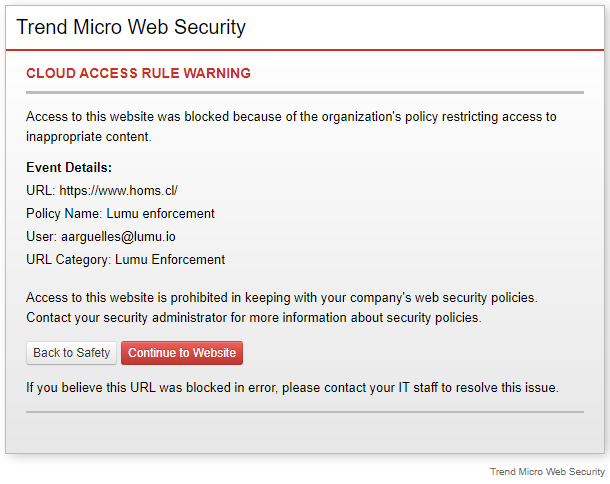610x484 pixels.
Task: Click the Event Details label
Action: coord(69,167)
